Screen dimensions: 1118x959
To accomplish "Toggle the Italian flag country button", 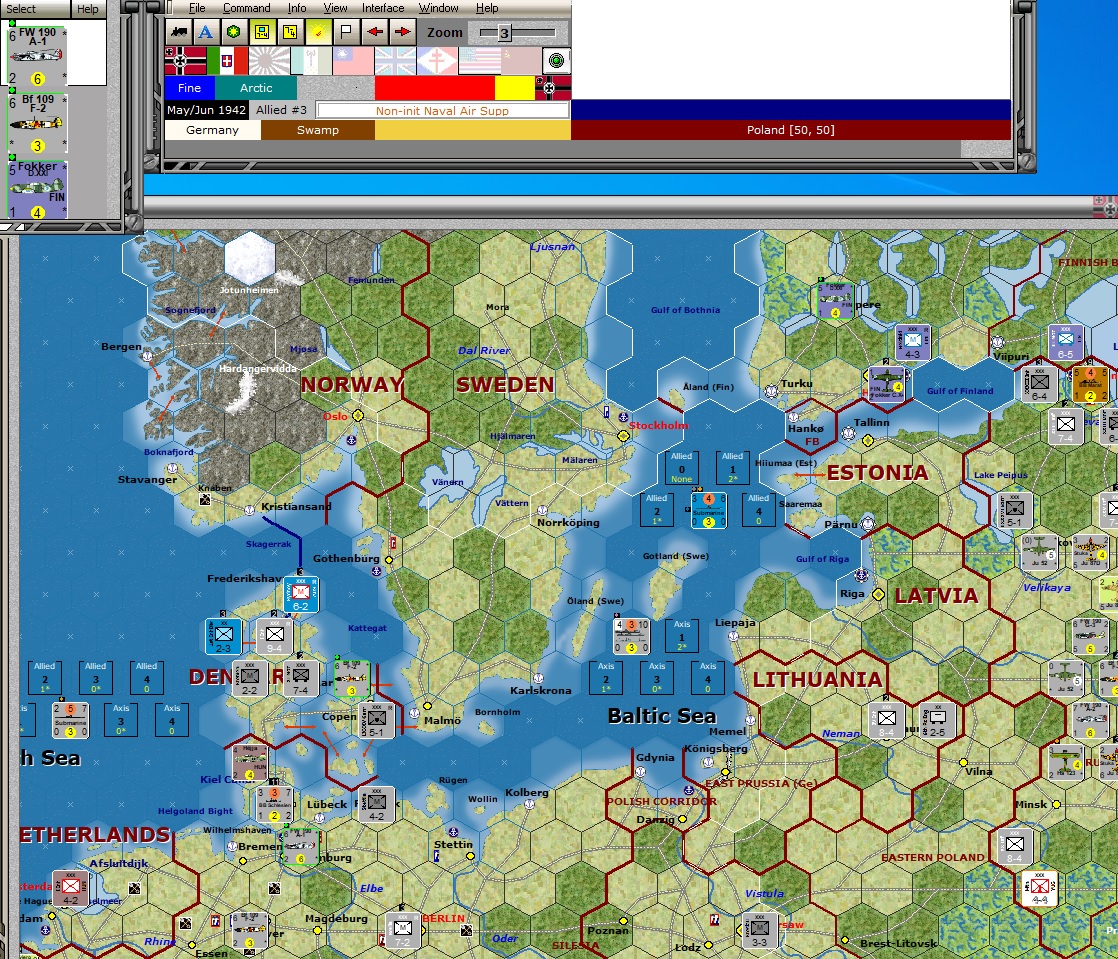I will point(227,61).
